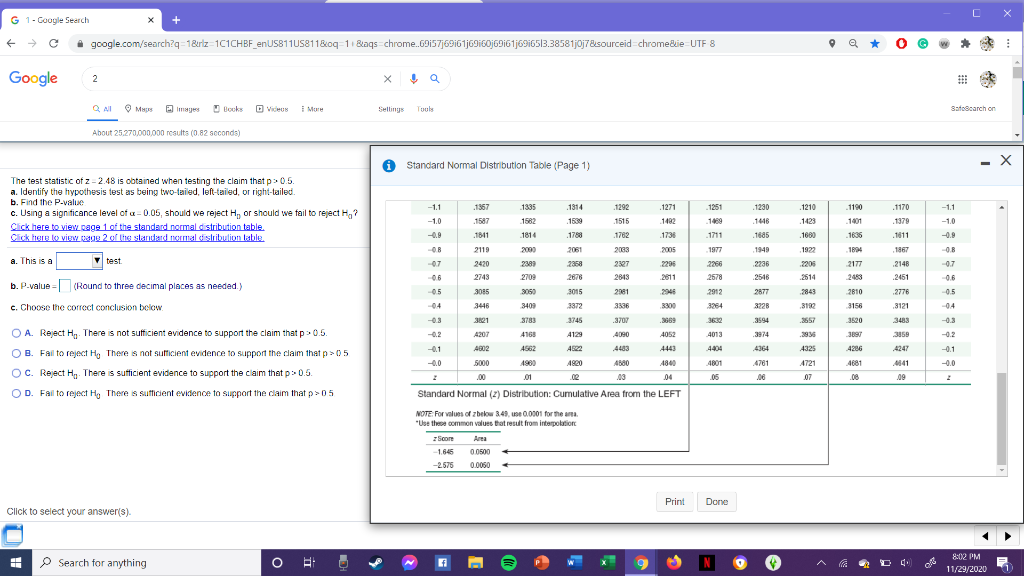1024x576 pixels.
Task: Start voice search with microphone icon
Action: pyautogui.click(x=413, y=79)
